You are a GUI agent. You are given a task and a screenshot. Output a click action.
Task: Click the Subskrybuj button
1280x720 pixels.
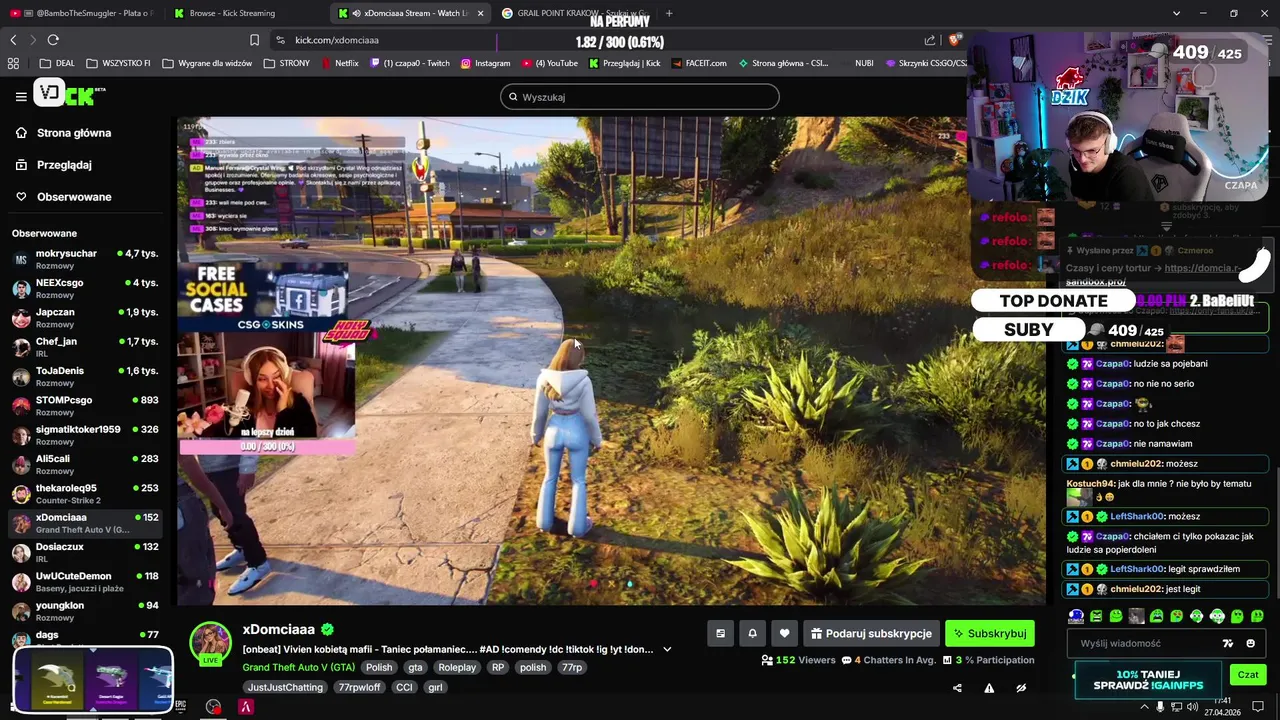point(990,633)
